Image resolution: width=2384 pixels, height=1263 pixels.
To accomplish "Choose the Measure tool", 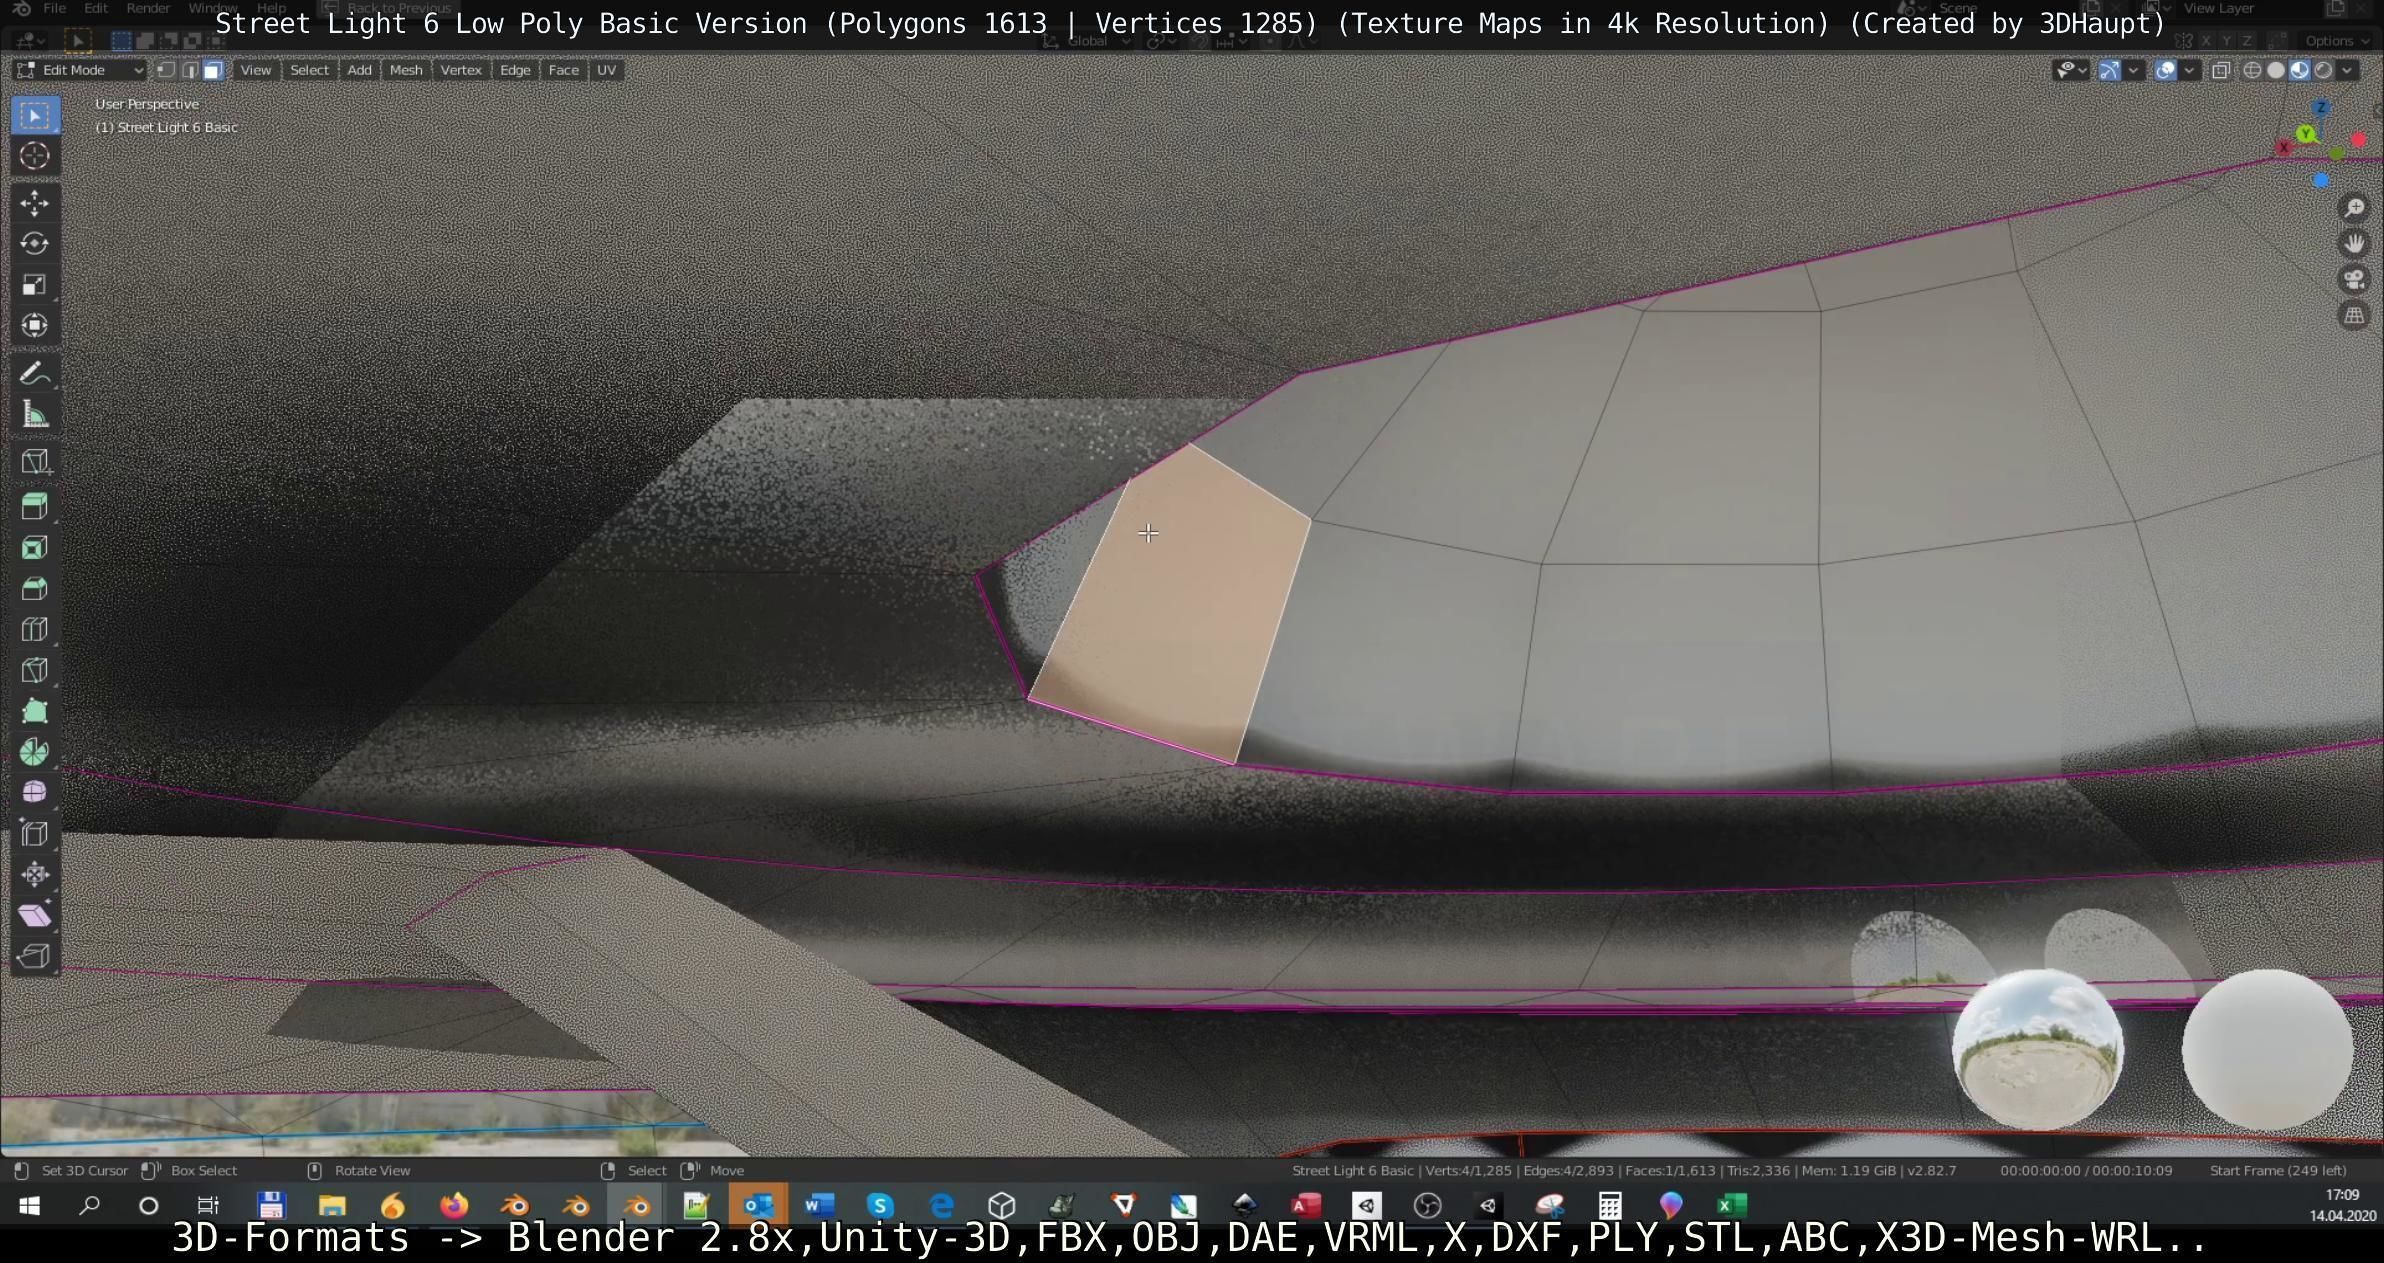I will click(34, 415).
